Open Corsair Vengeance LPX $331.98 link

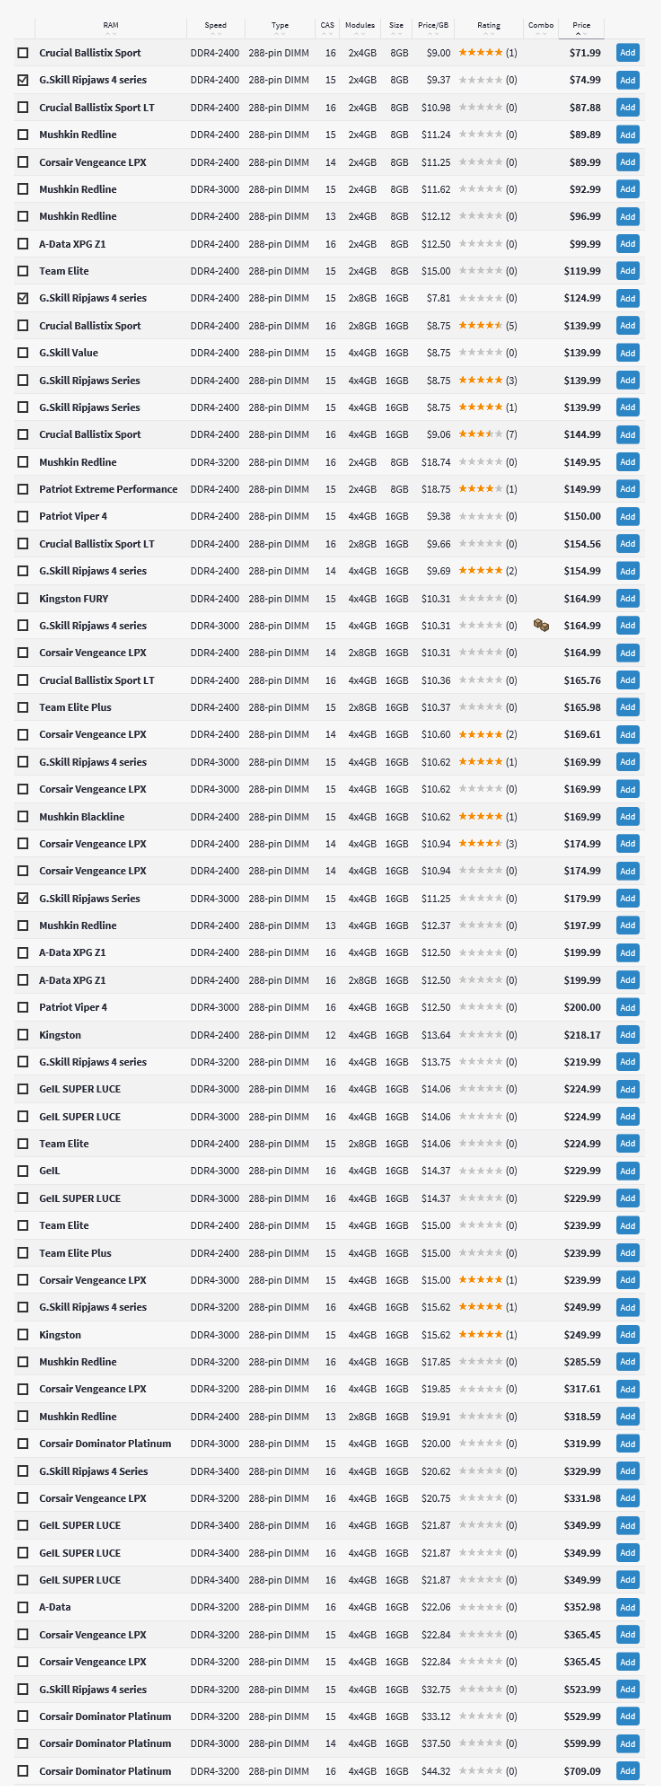(x=92, y=1498)
